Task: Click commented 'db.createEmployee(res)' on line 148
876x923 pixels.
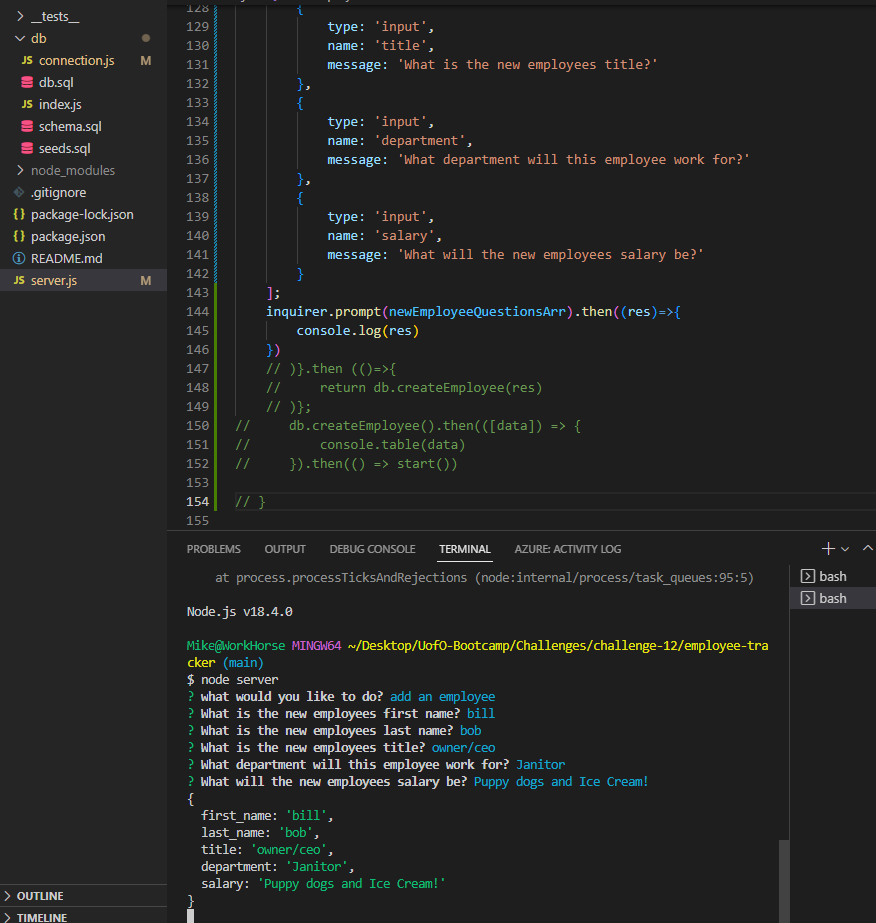Action: (x=457, y=388)
